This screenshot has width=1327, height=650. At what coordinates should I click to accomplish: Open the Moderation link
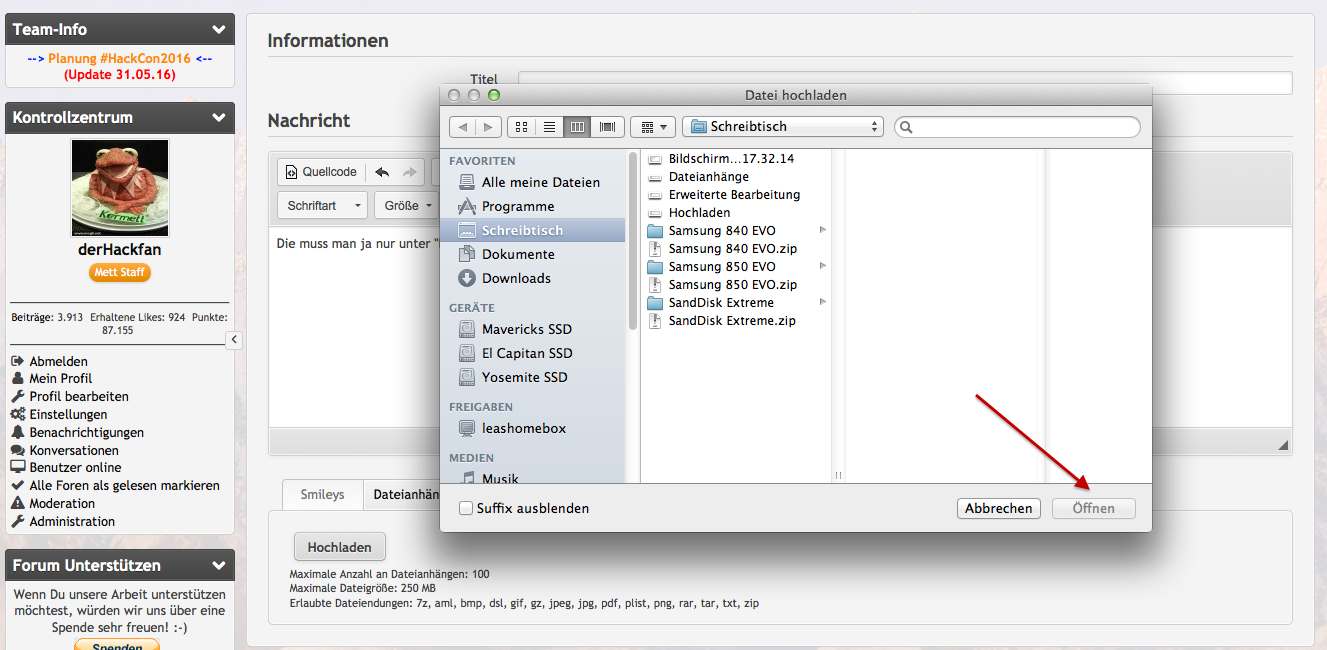tap(62, 503)
